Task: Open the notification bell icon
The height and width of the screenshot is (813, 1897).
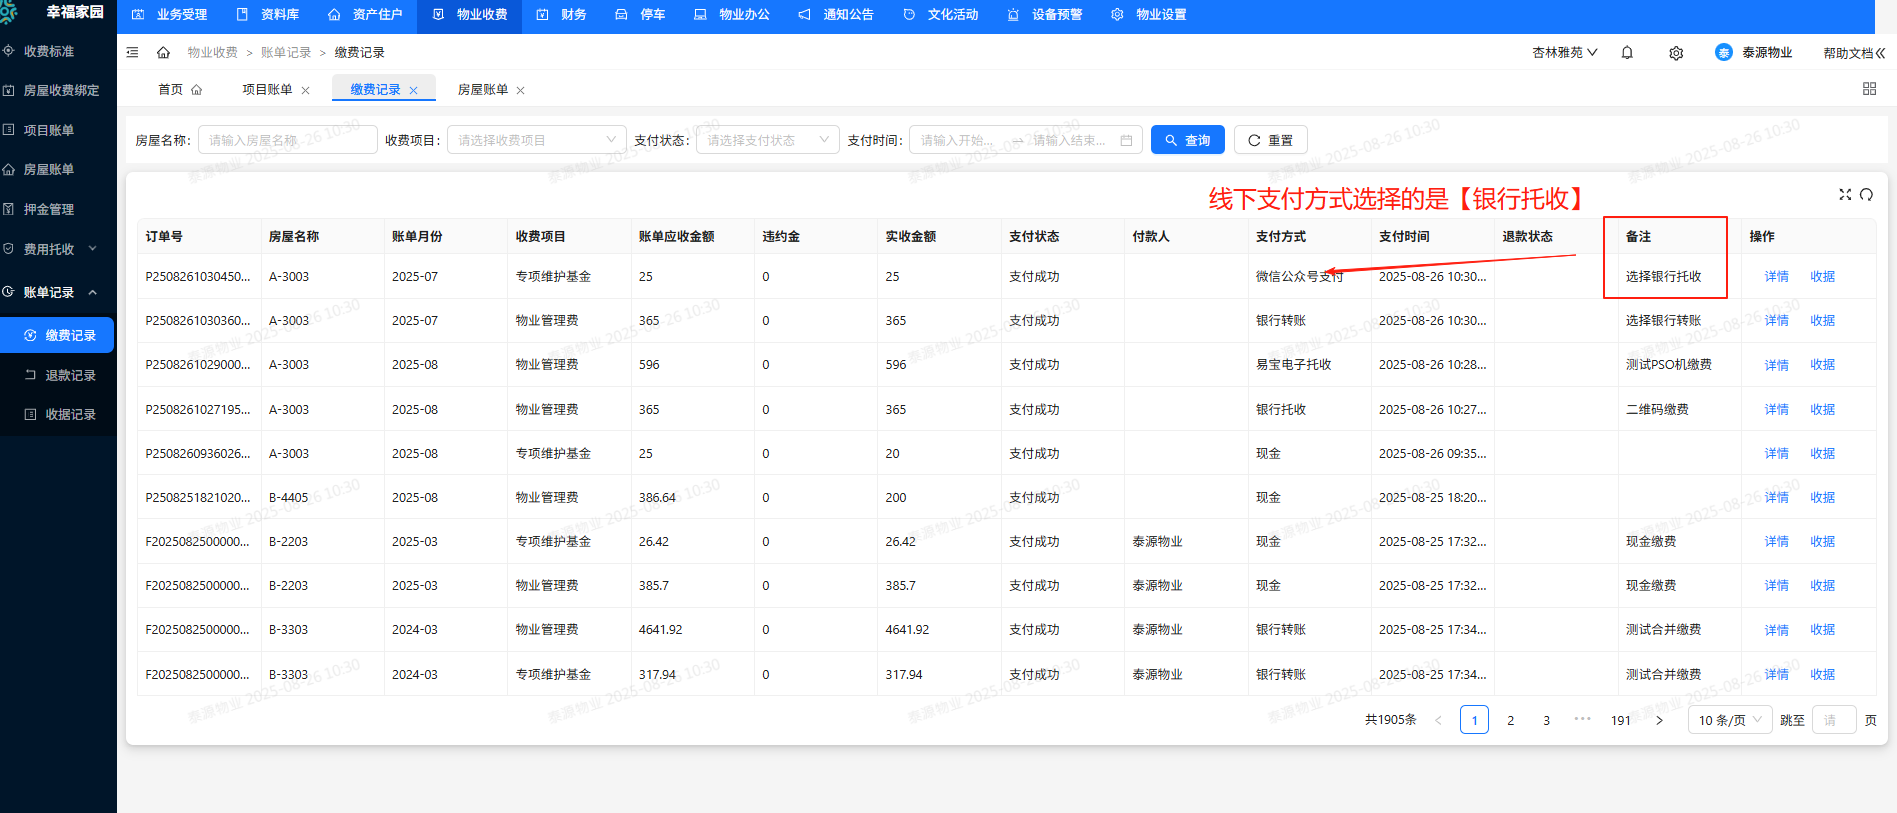Action: tap(1627, 52)
